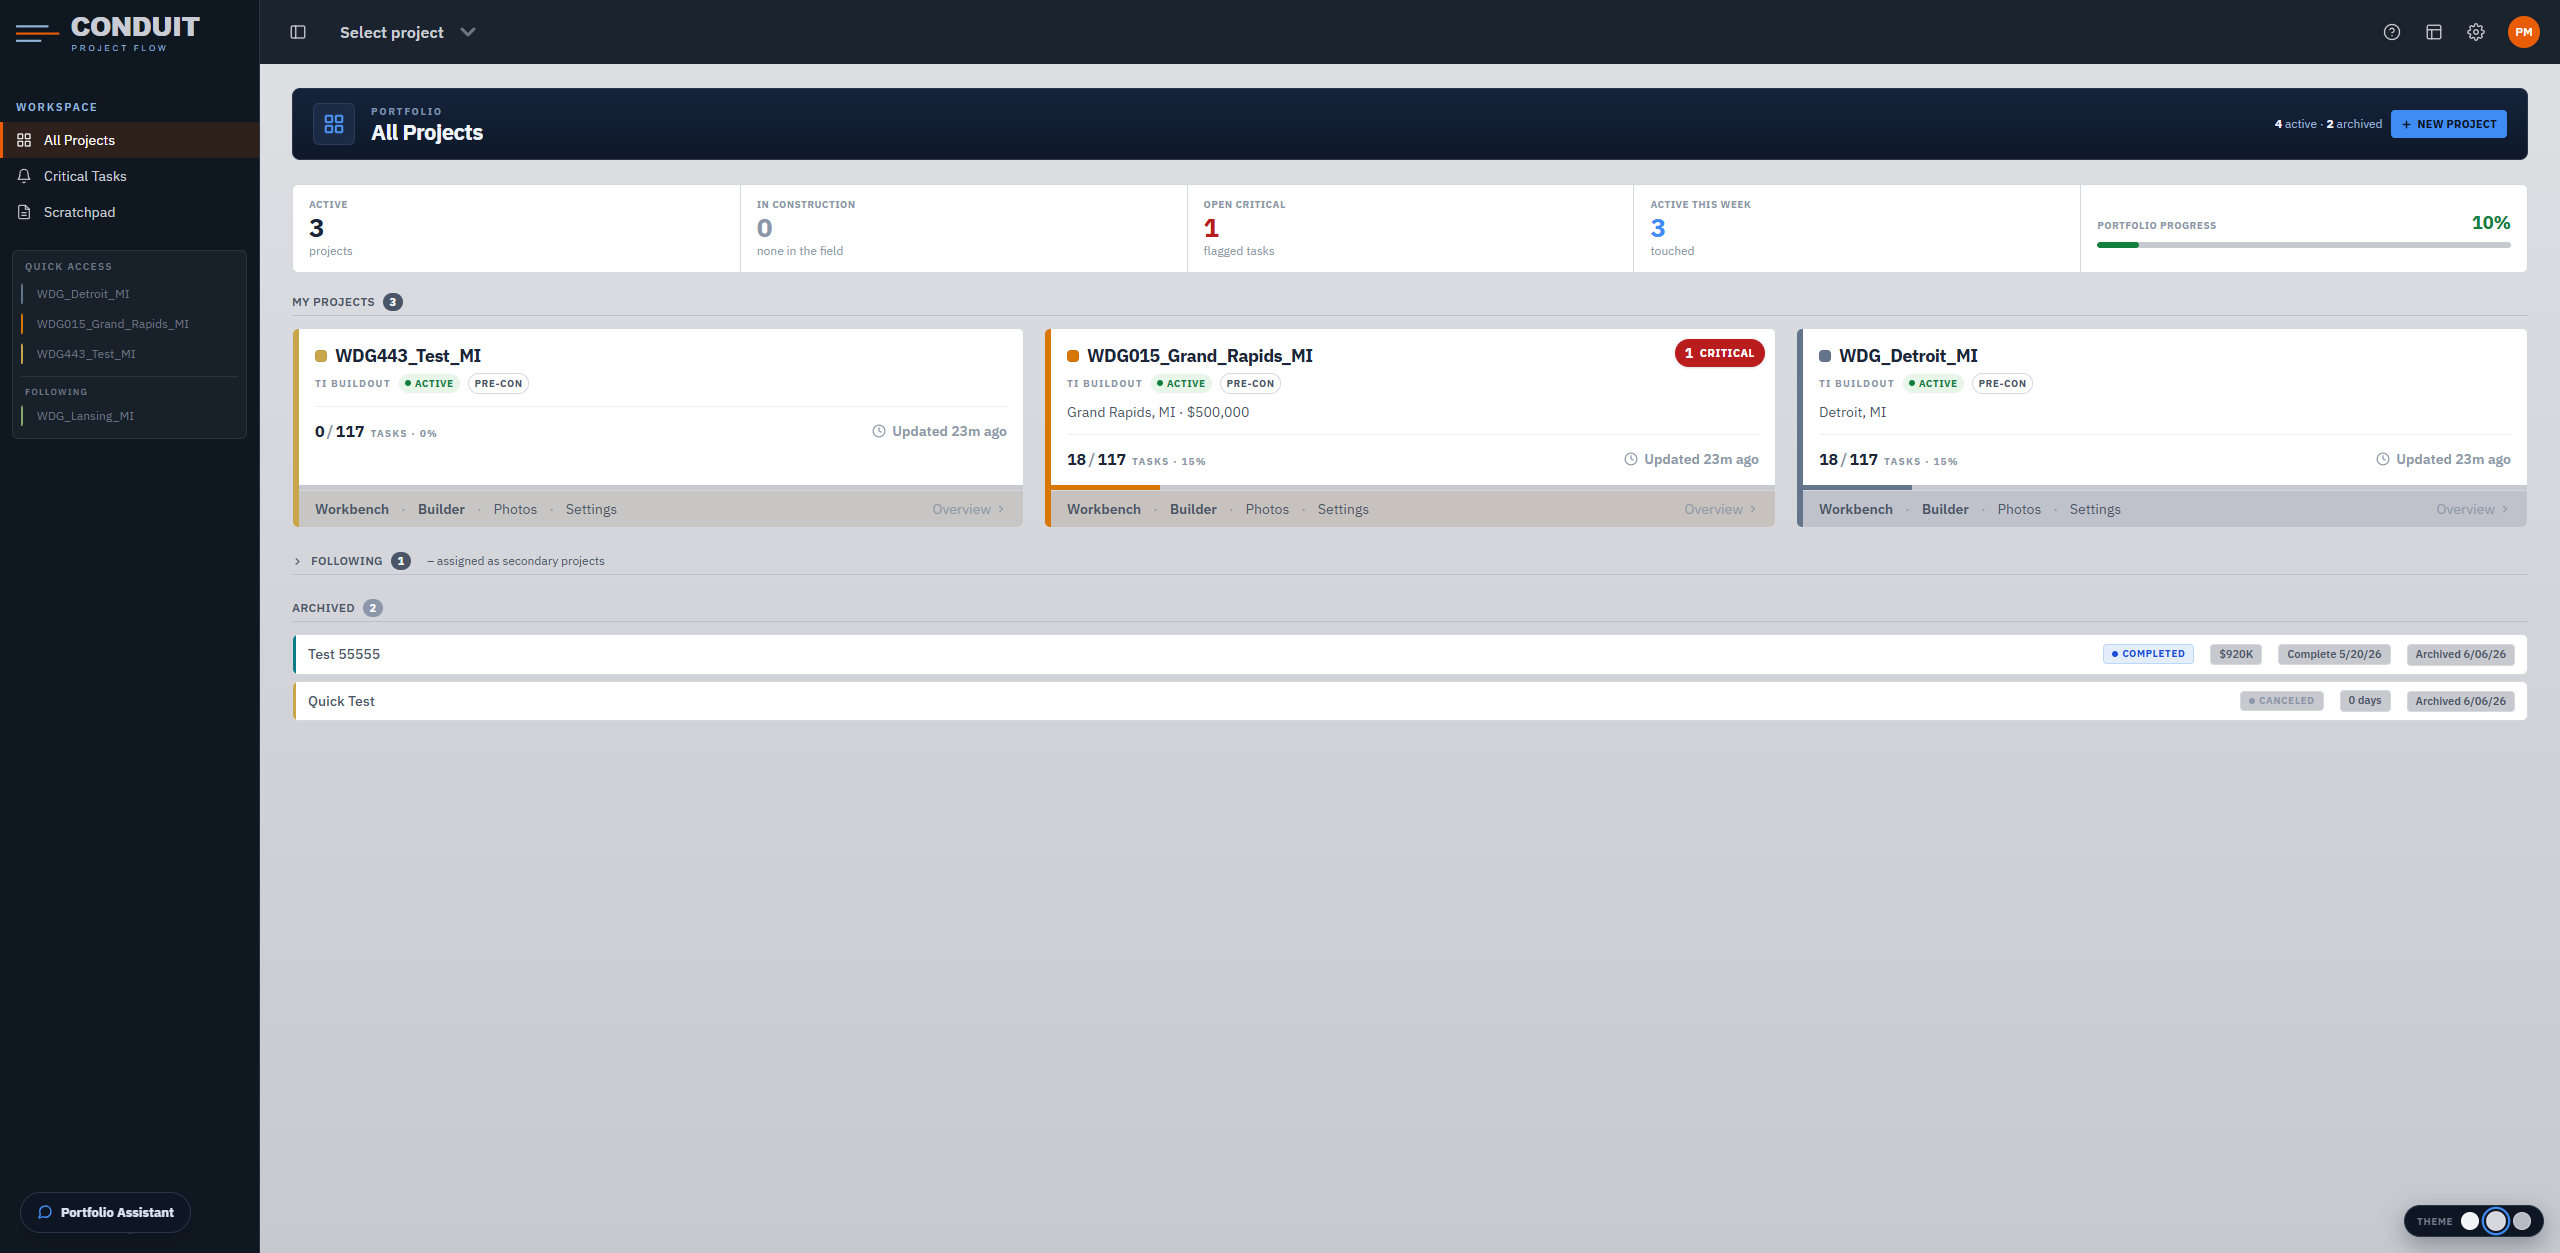Click the Canceled status badge
2560x1253 pixels.
tap(2281, 701)
